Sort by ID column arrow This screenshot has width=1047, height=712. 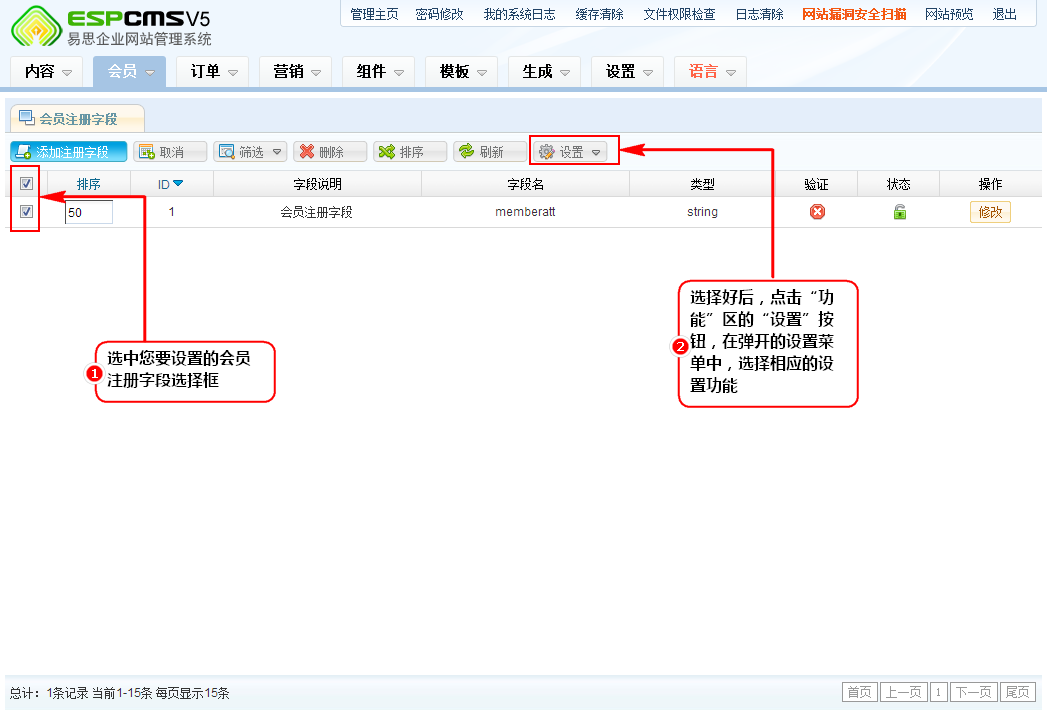178,184
